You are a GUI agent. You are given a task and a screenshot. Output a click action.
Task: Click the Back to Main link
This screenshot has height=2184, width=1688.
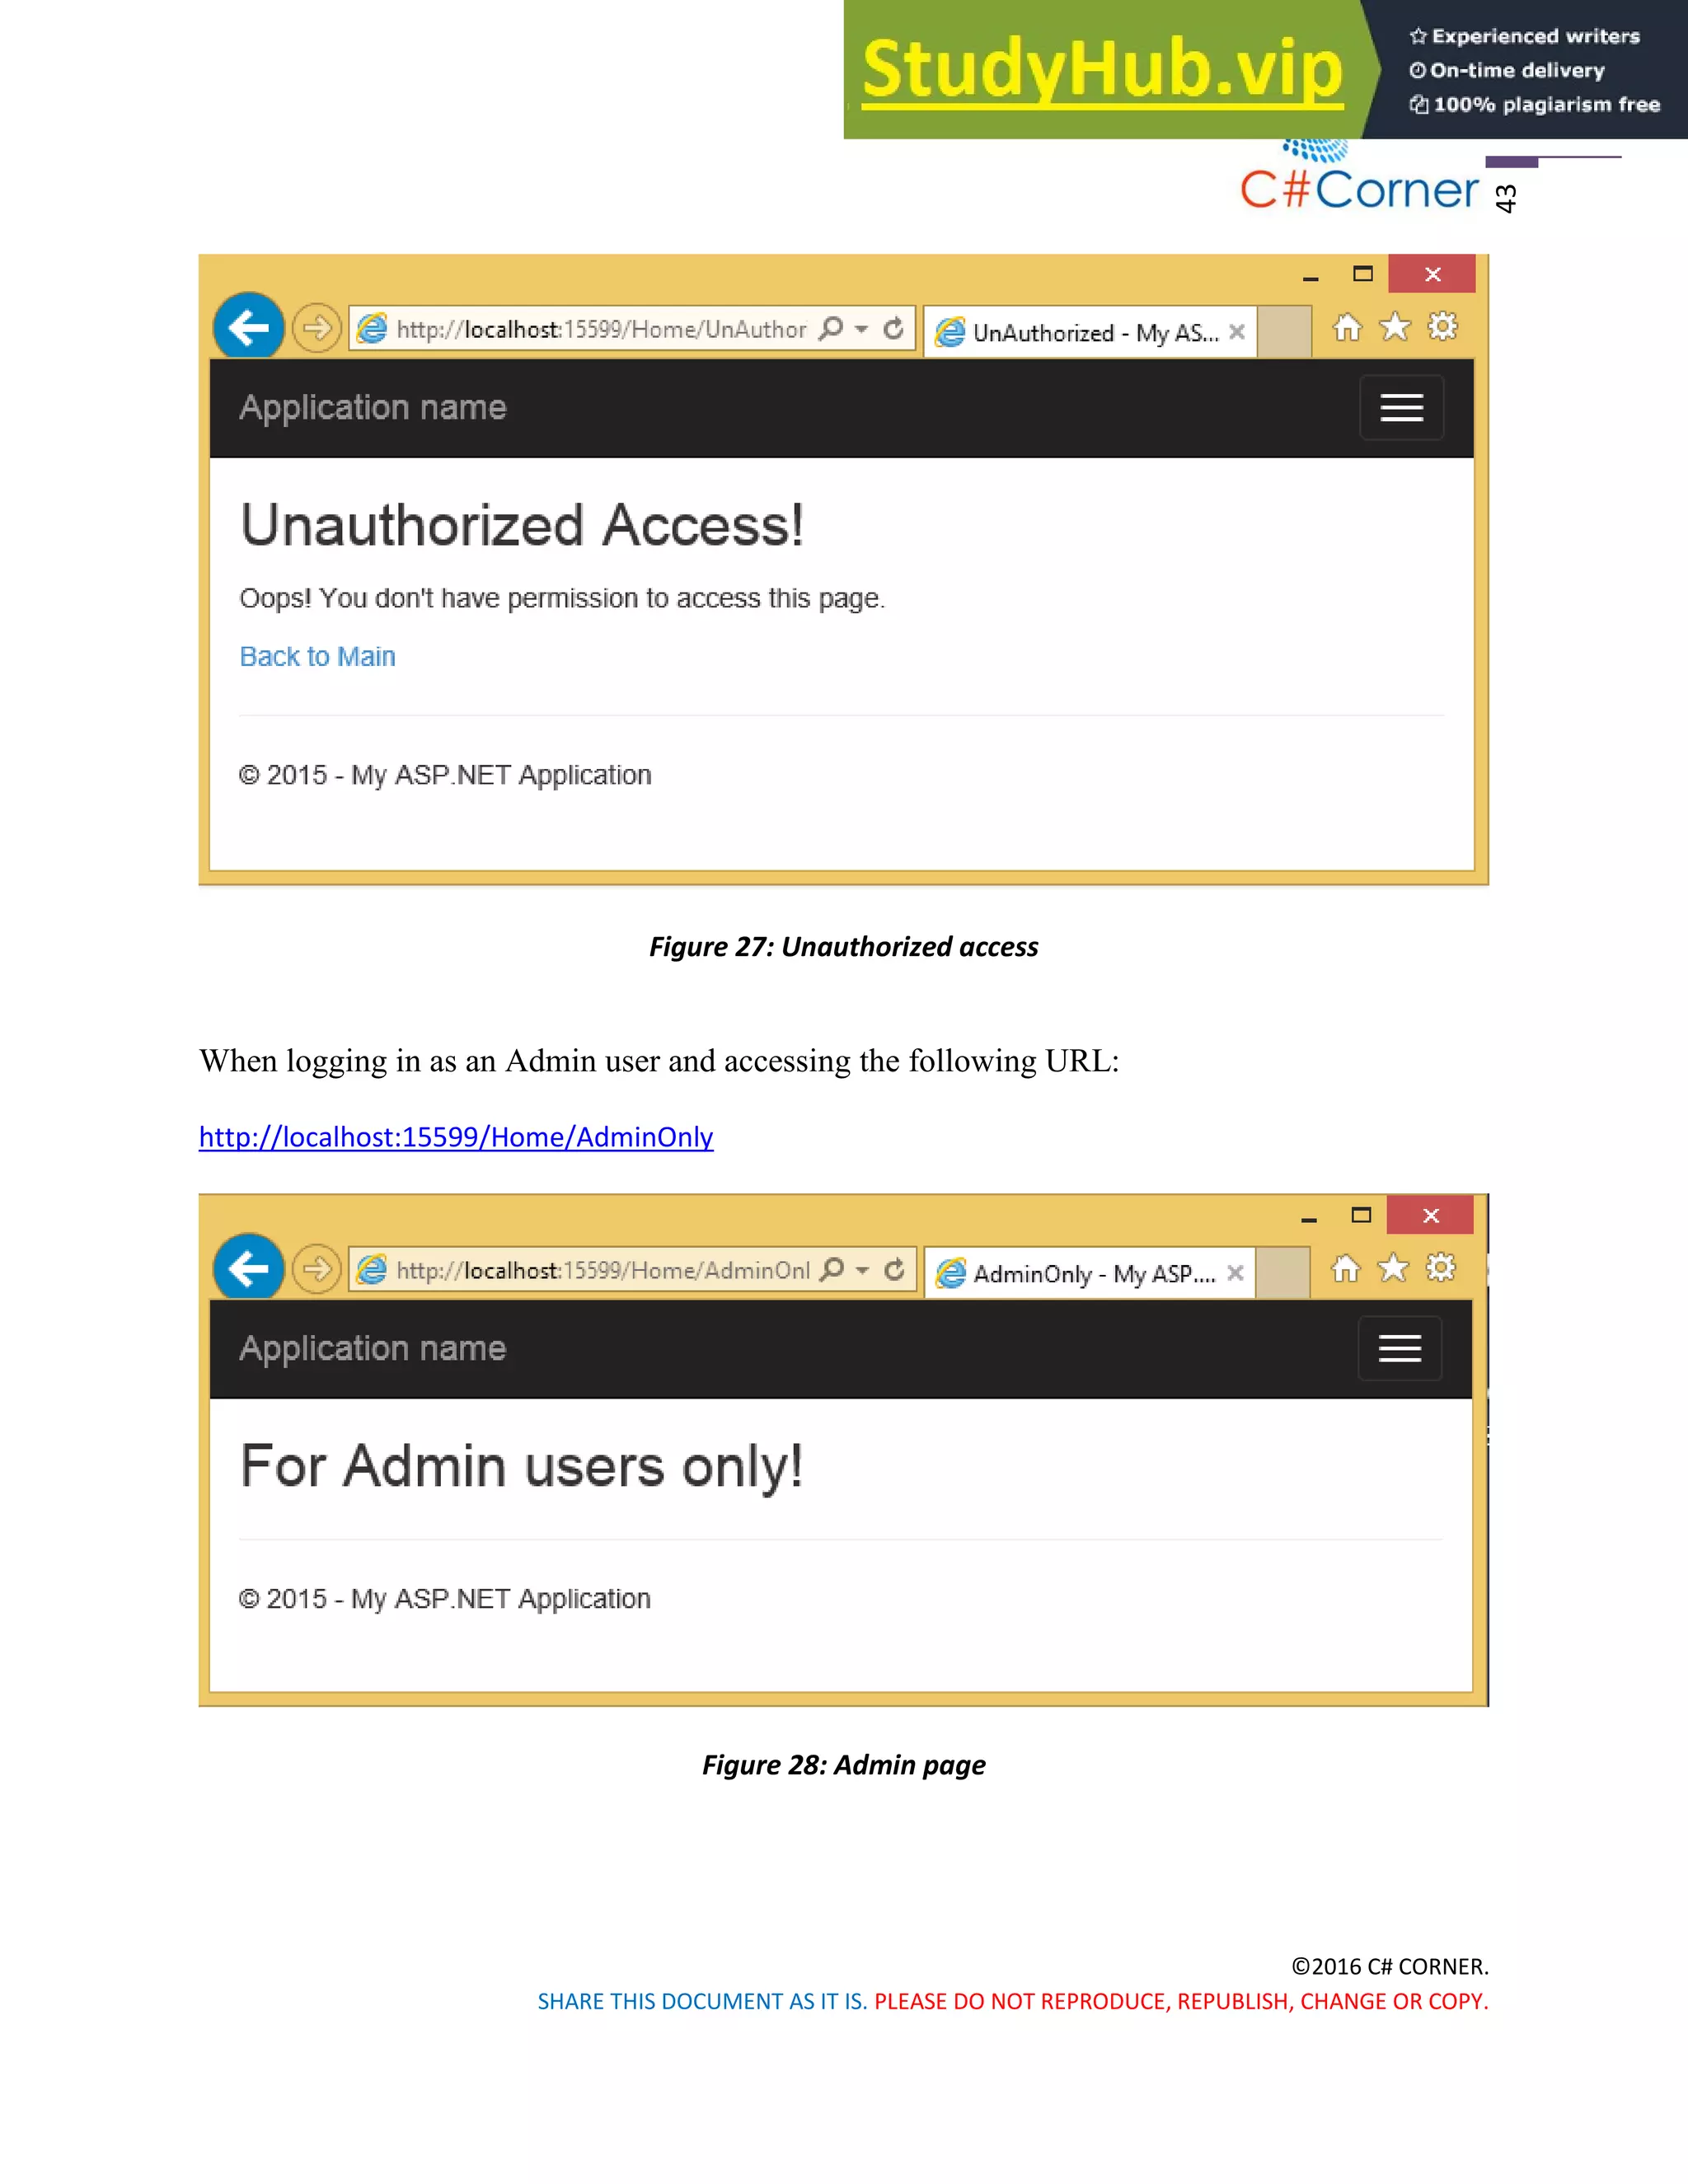coord(318,656)
